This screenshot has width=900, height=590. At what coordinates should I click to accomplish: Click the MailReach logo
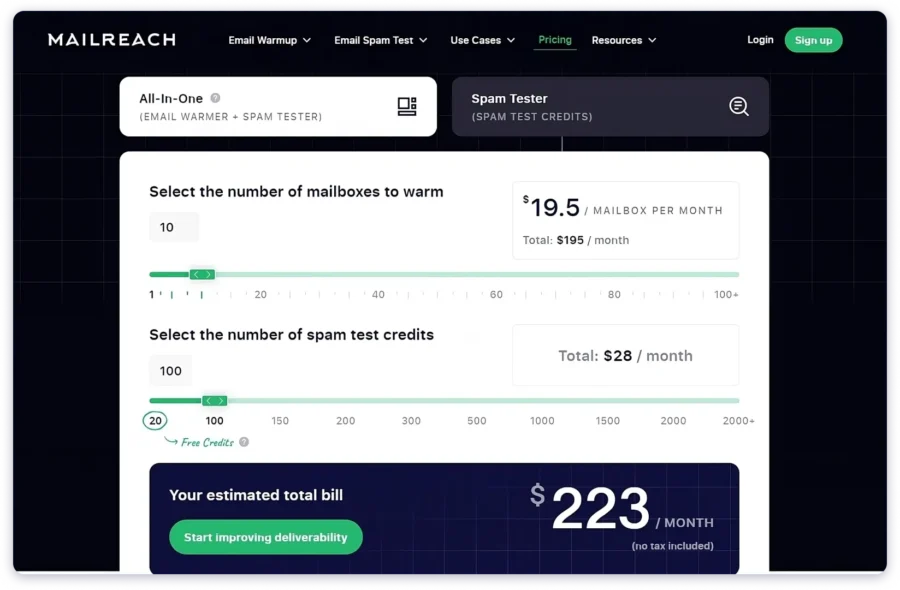(112, 40)
